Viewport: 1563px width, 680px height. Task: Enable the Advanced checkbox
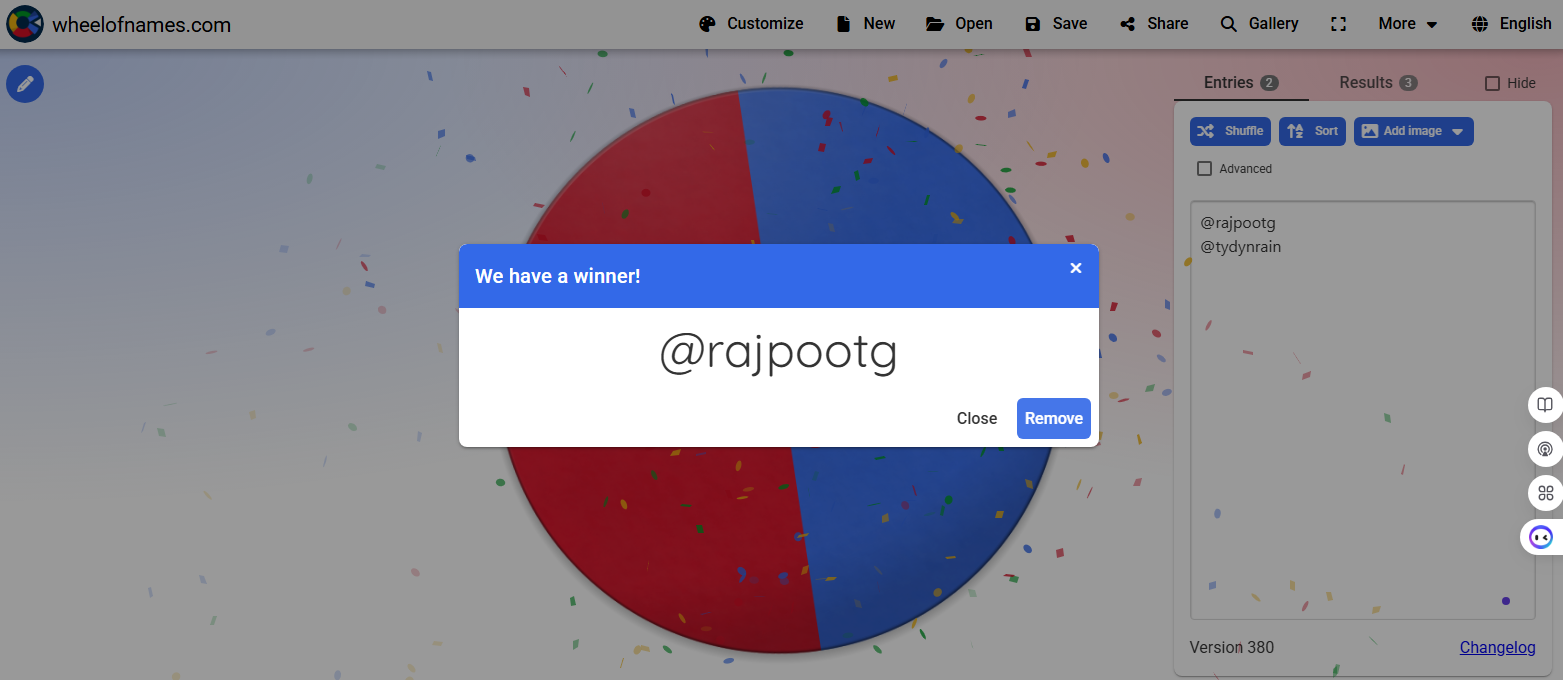click(1205, 169)
